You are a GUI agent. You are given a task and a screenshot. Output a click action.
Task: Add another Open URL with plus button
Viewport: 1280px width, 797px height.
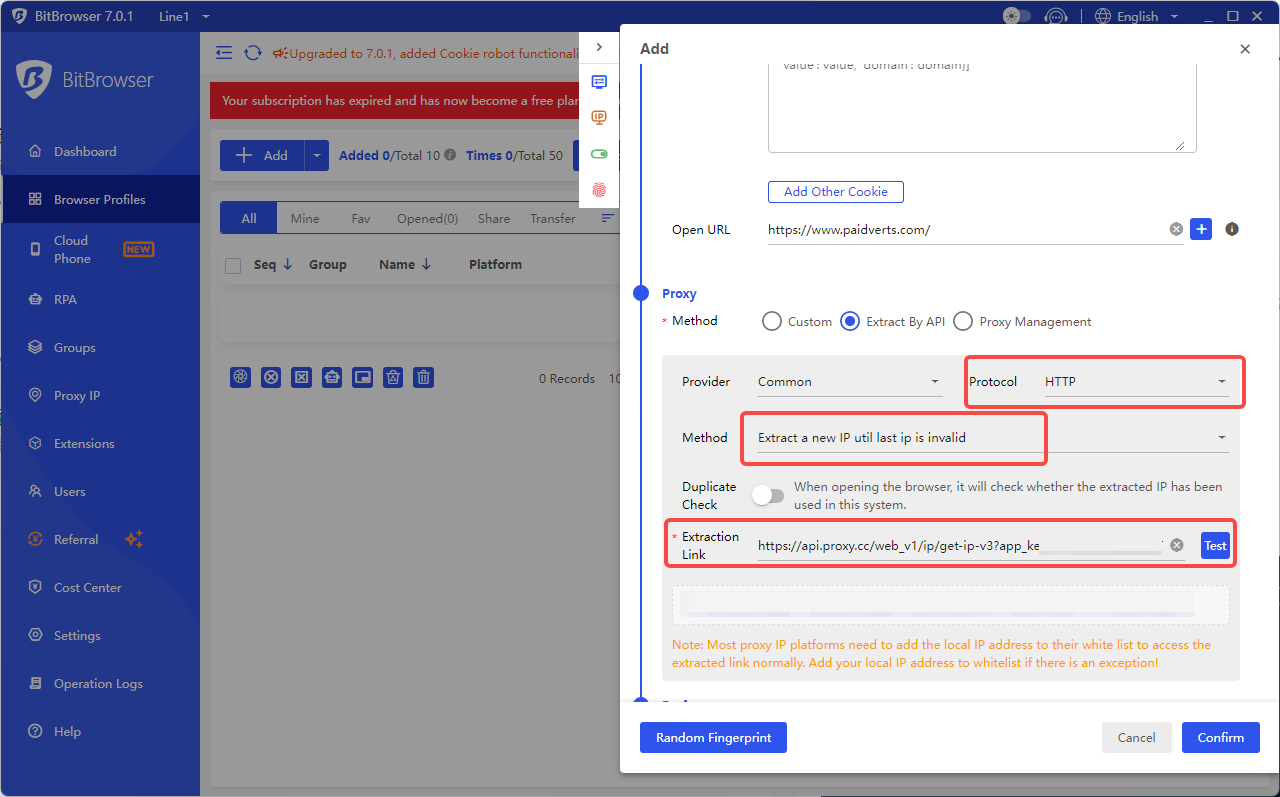pyautogui.click(x=1201, y=229)
